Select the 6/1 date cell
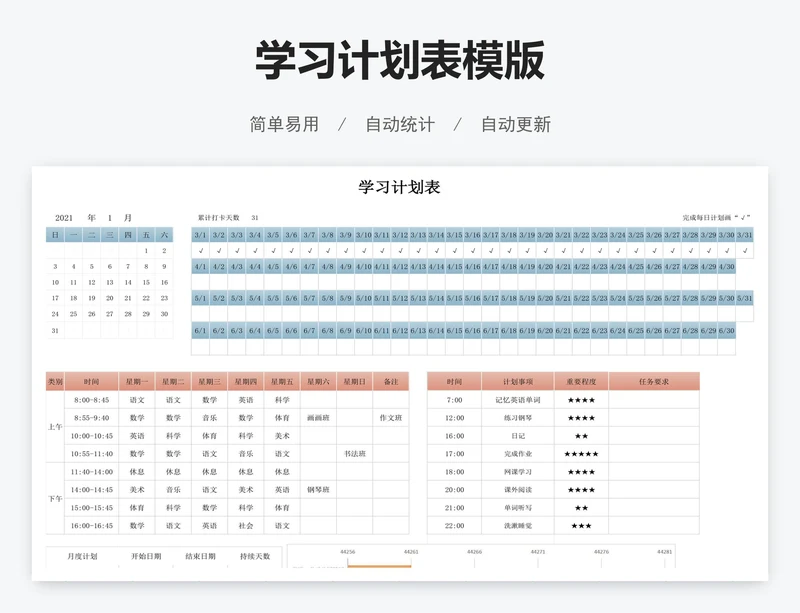The image size is (800, 613). [201, 330]
